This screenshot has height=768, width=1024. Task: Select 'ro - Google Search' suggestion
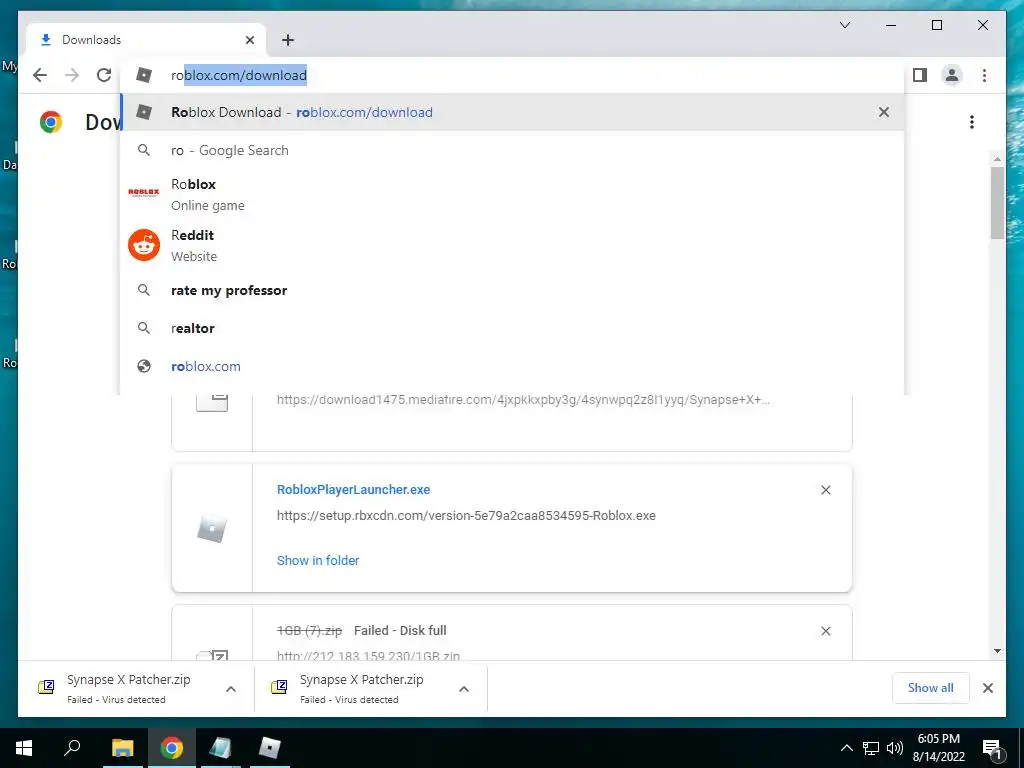513,150
